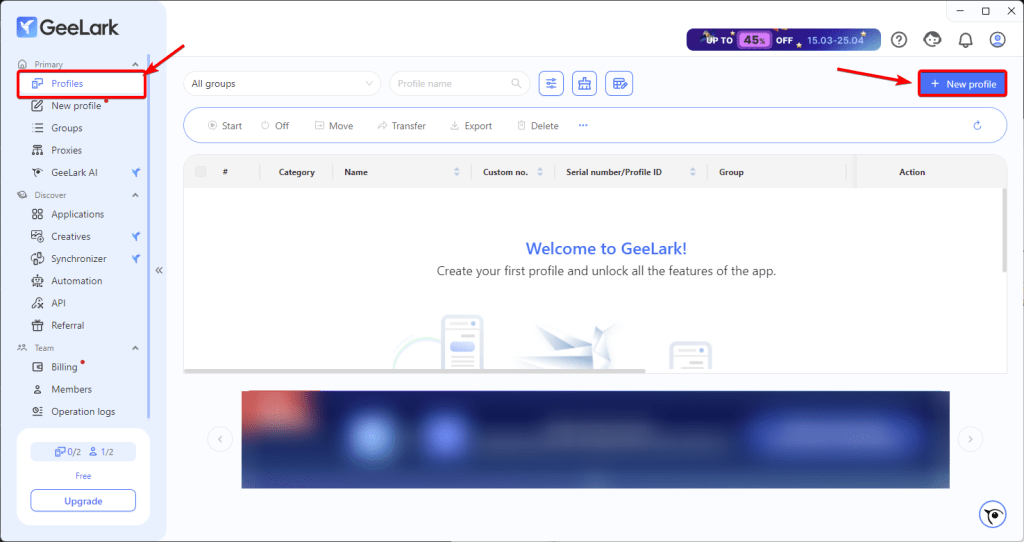Collapse the Team section

(135, 347)
